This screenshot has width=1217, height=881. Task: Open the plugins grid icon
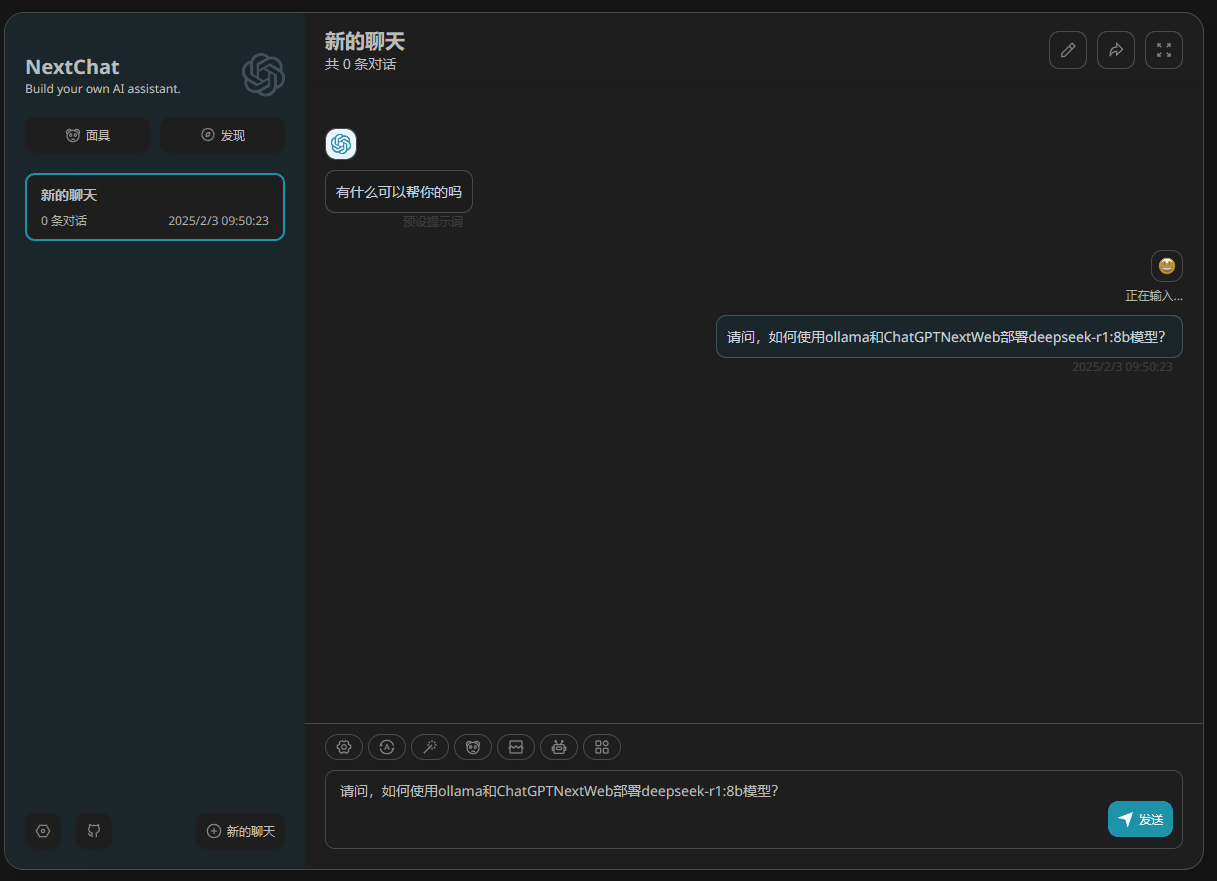click(x=602, y=747)
